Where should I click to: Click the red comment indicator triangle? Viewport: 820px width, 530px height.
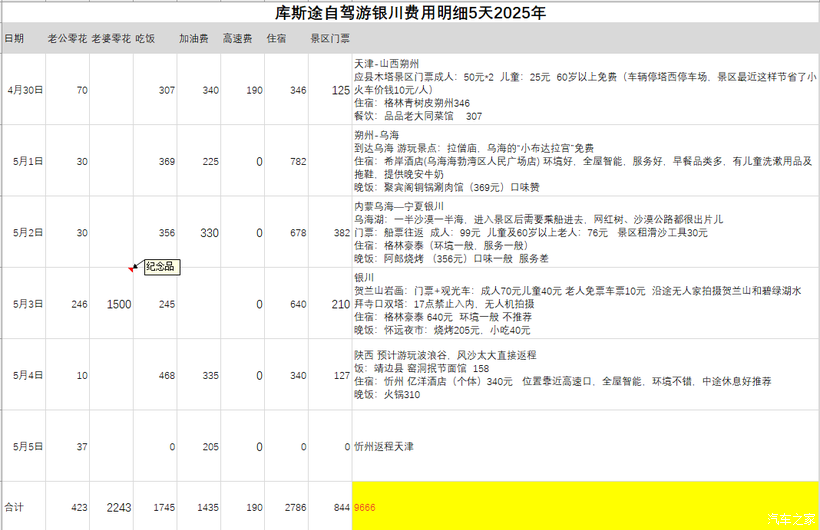coord(131,269)
